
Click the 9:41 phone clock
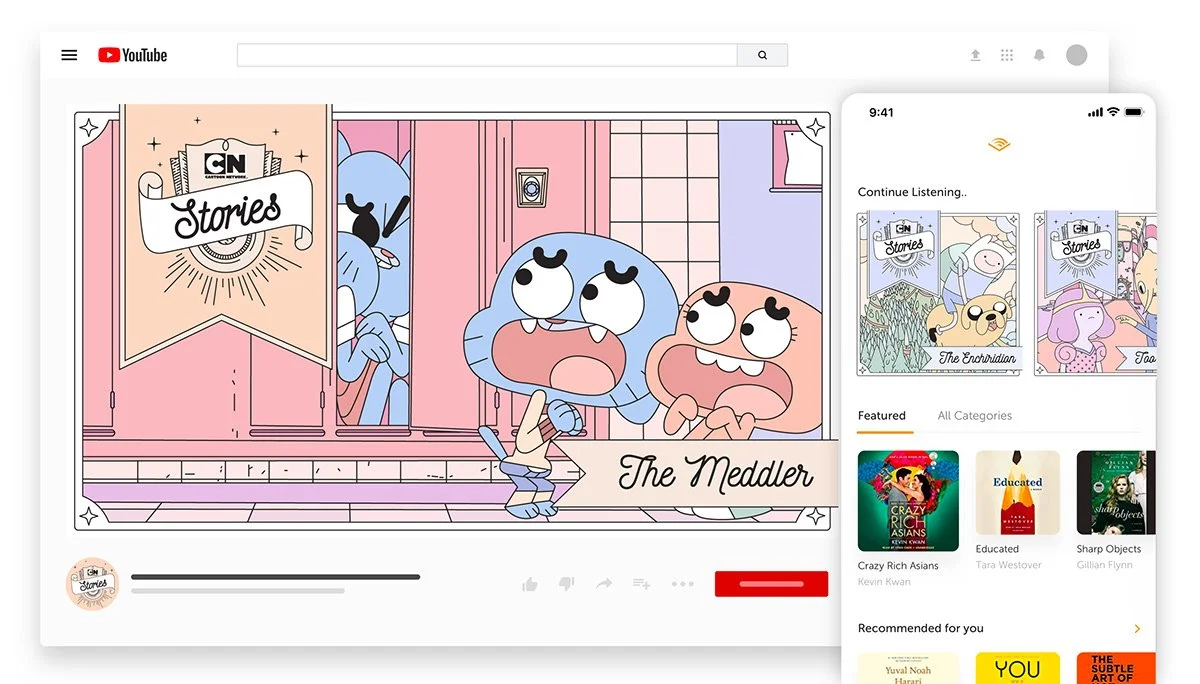pyautogui.click(x=881, y=112)
